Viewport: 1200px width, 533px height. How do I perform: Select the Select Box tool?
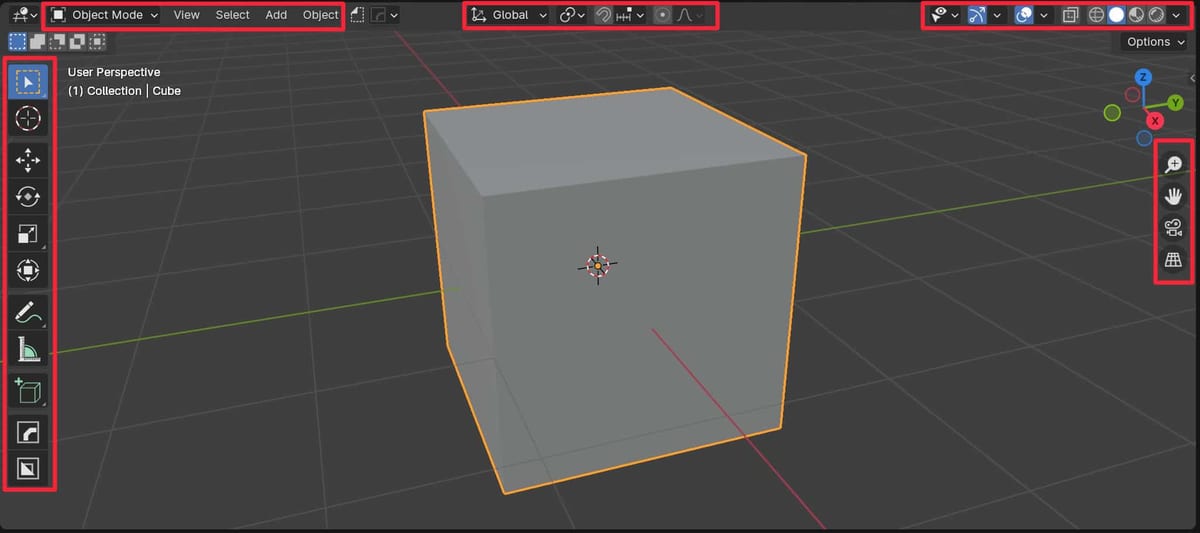pyautogui.click(x=29, y=80)
